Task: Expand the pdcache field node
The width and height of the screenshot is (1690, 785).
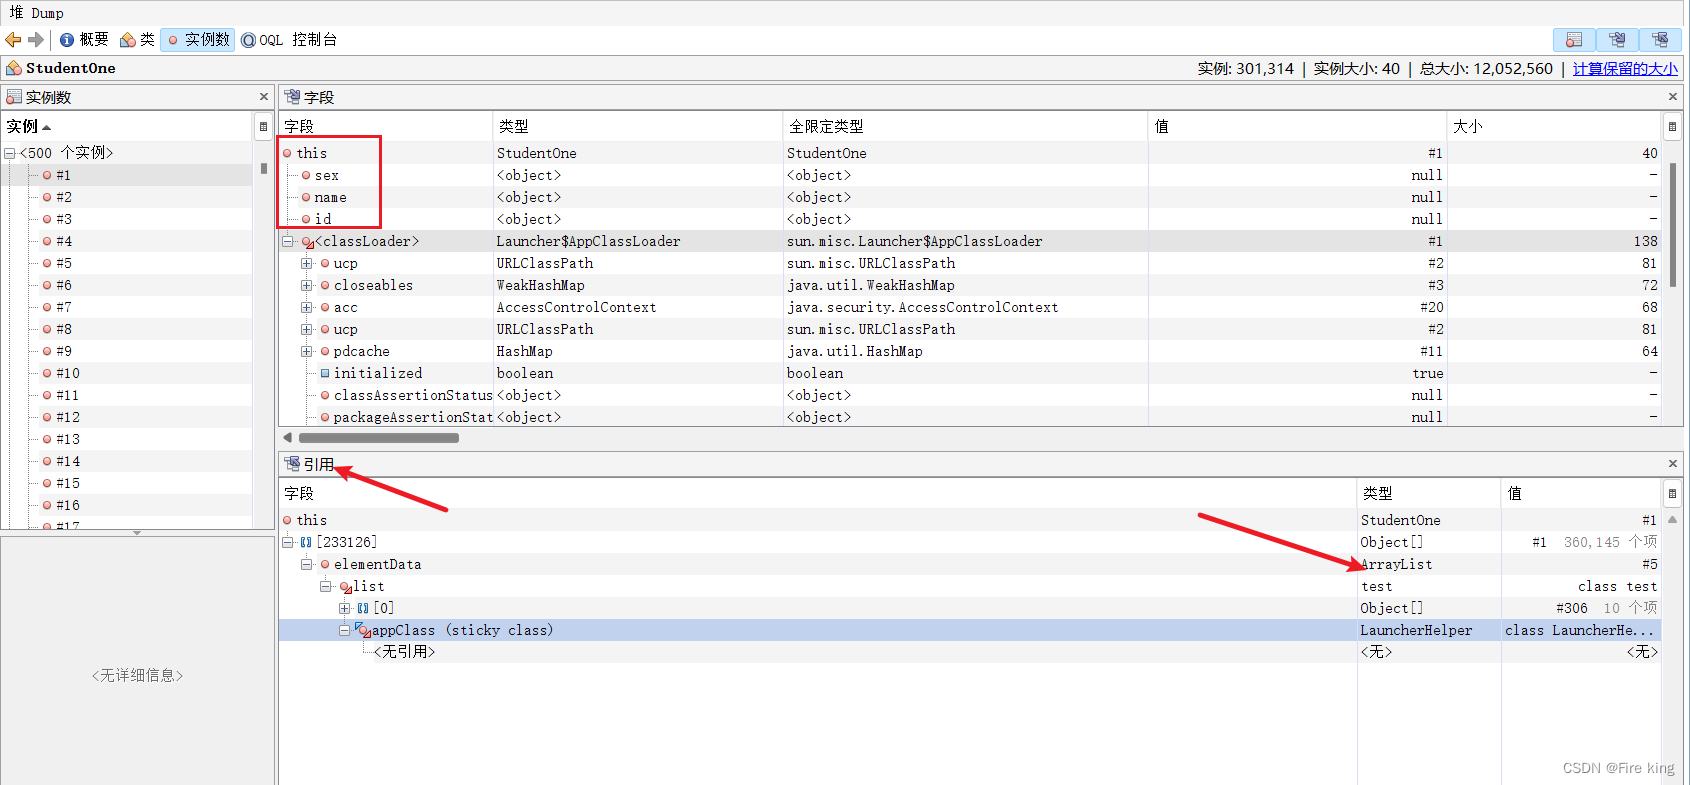Action: pos(307,351)
